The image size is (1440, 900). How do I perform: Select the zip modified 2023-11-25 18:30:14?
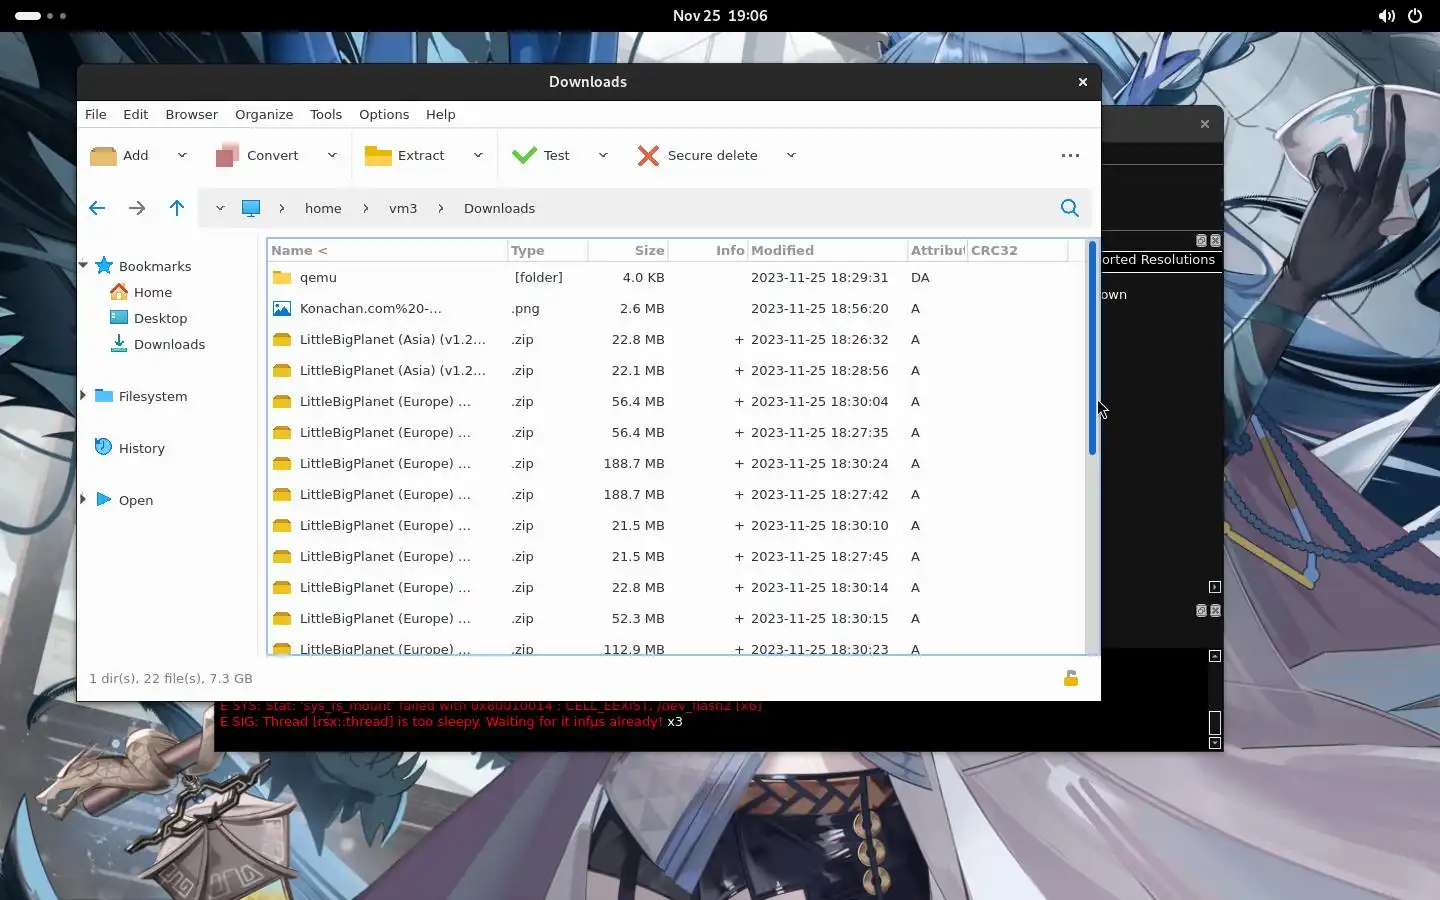[676, 588]
